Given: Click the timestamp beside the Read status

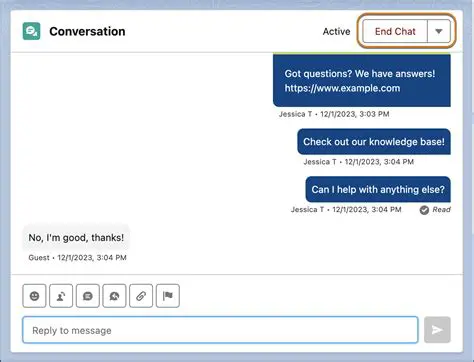Looking at the screenshot, I should (x=346, y=210).
